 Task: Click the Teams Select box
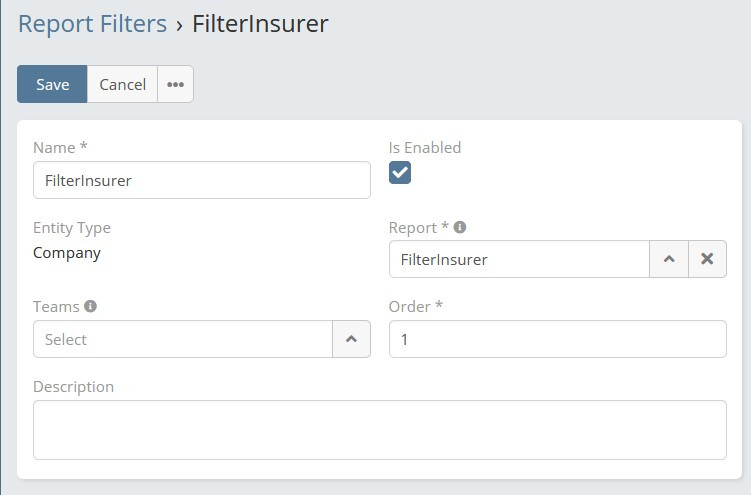pos(183,339)
